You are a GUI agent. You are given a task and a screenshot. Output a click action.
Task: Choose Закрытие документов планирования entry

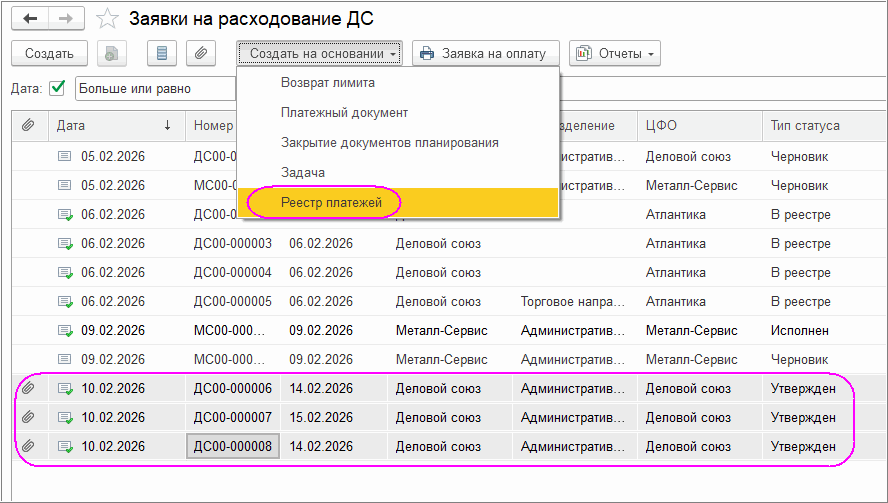click(389, 143)
